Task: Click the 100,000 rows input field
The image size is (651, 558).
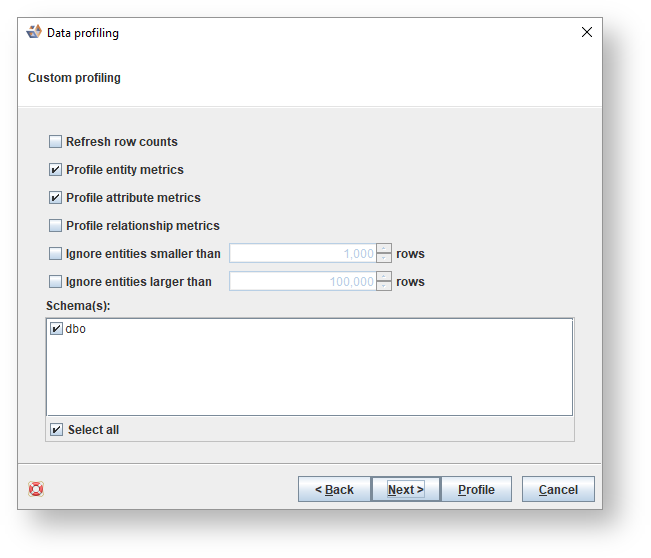Action: click(302, 282)
